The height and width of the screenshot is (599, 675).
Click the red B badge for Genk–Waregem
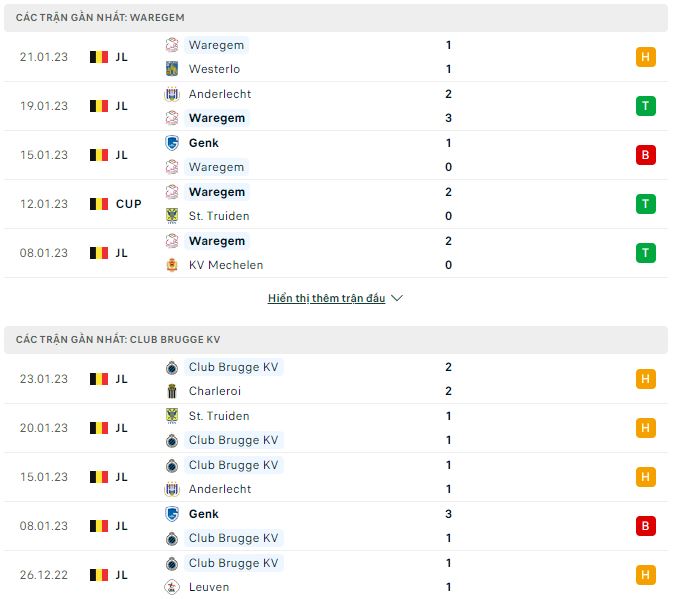(x=645, y=155)
